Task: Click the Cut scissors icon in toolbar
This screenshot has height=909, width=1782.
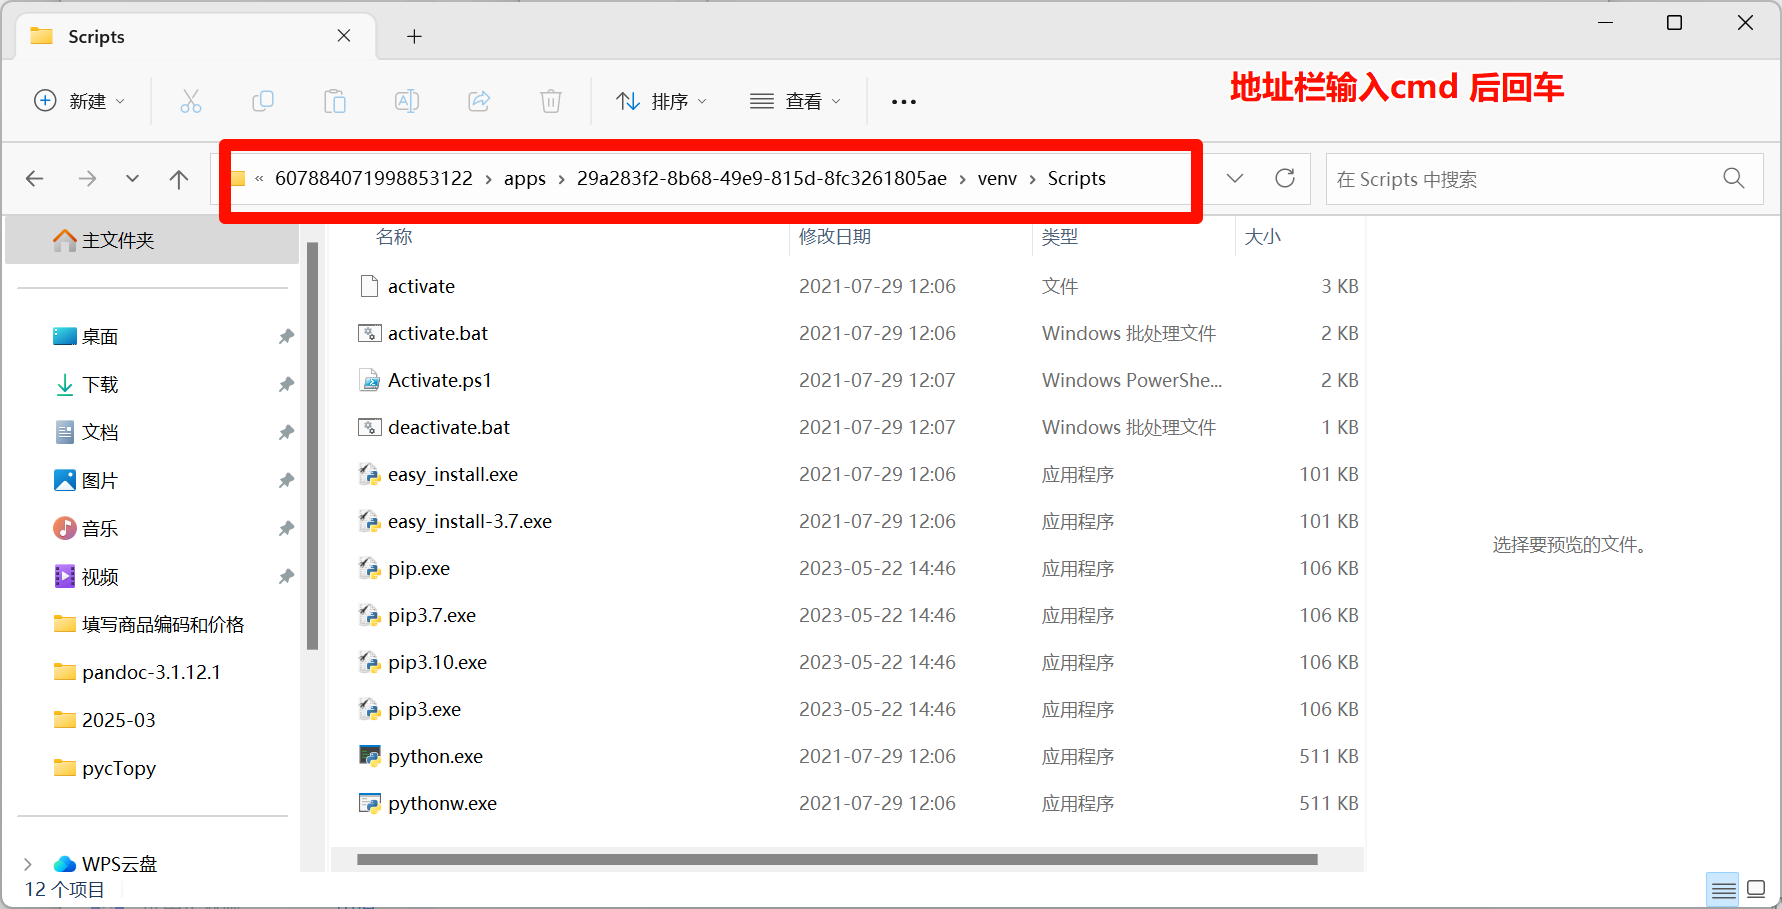Action: click(190, 101)
